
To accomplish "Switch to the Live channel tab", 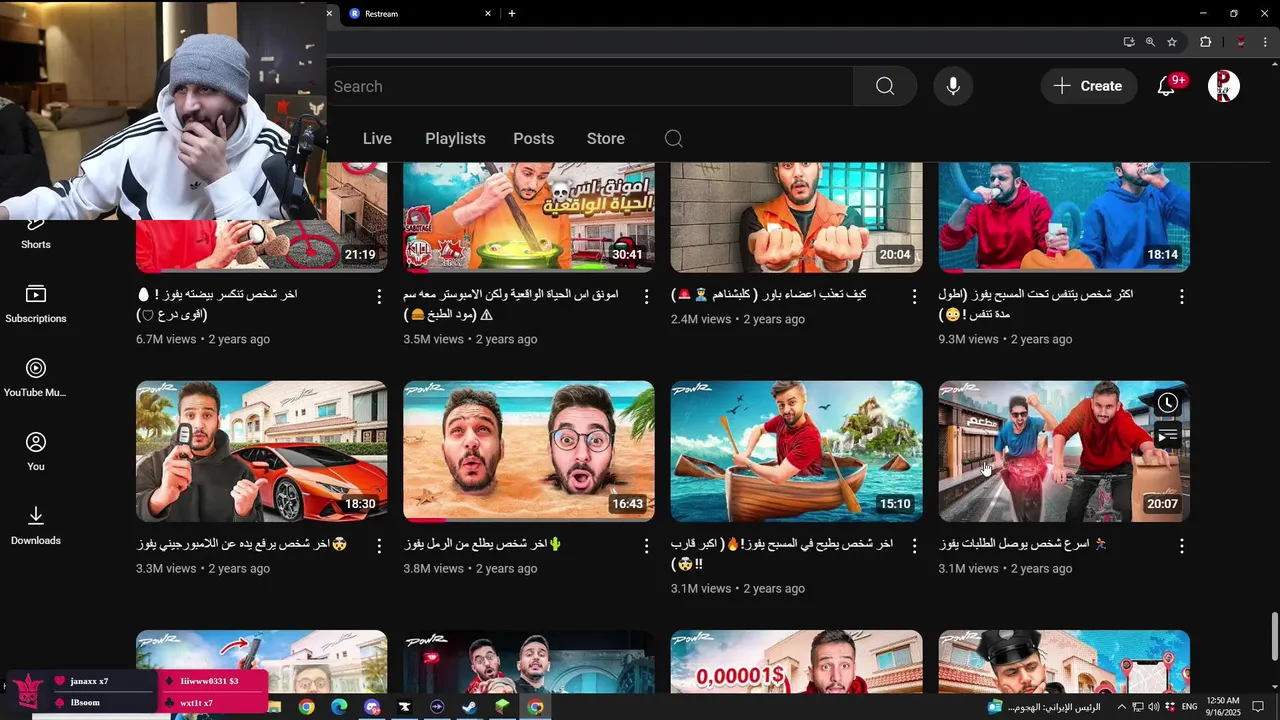I will click(377, 139).
